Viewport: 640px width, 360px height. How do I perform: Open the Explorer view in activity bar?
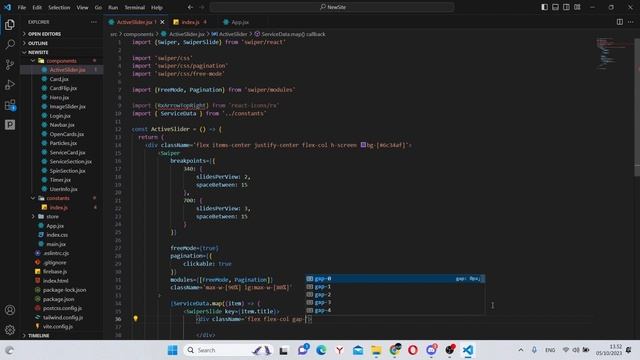pyautogui.click(x=10, y=25)
